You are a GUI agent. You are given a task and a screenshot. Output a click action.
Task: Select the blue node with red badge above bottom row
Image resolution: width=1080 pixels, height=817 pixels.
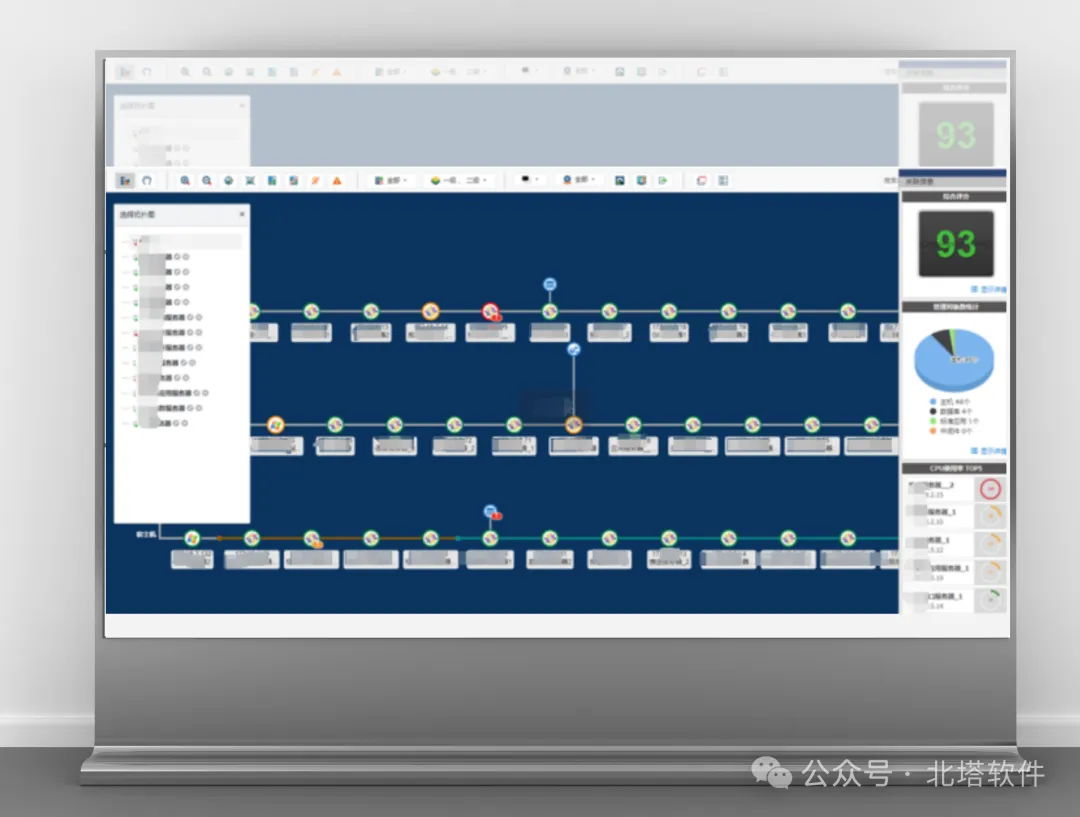tap(491, 512)
